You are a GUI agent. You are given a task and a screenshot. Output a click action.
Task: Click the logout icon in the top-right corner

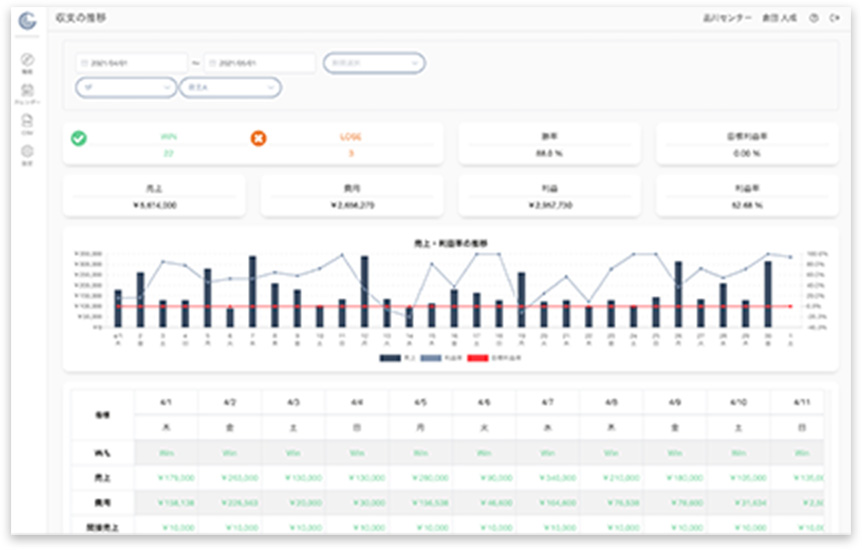[x=834, y=18]
